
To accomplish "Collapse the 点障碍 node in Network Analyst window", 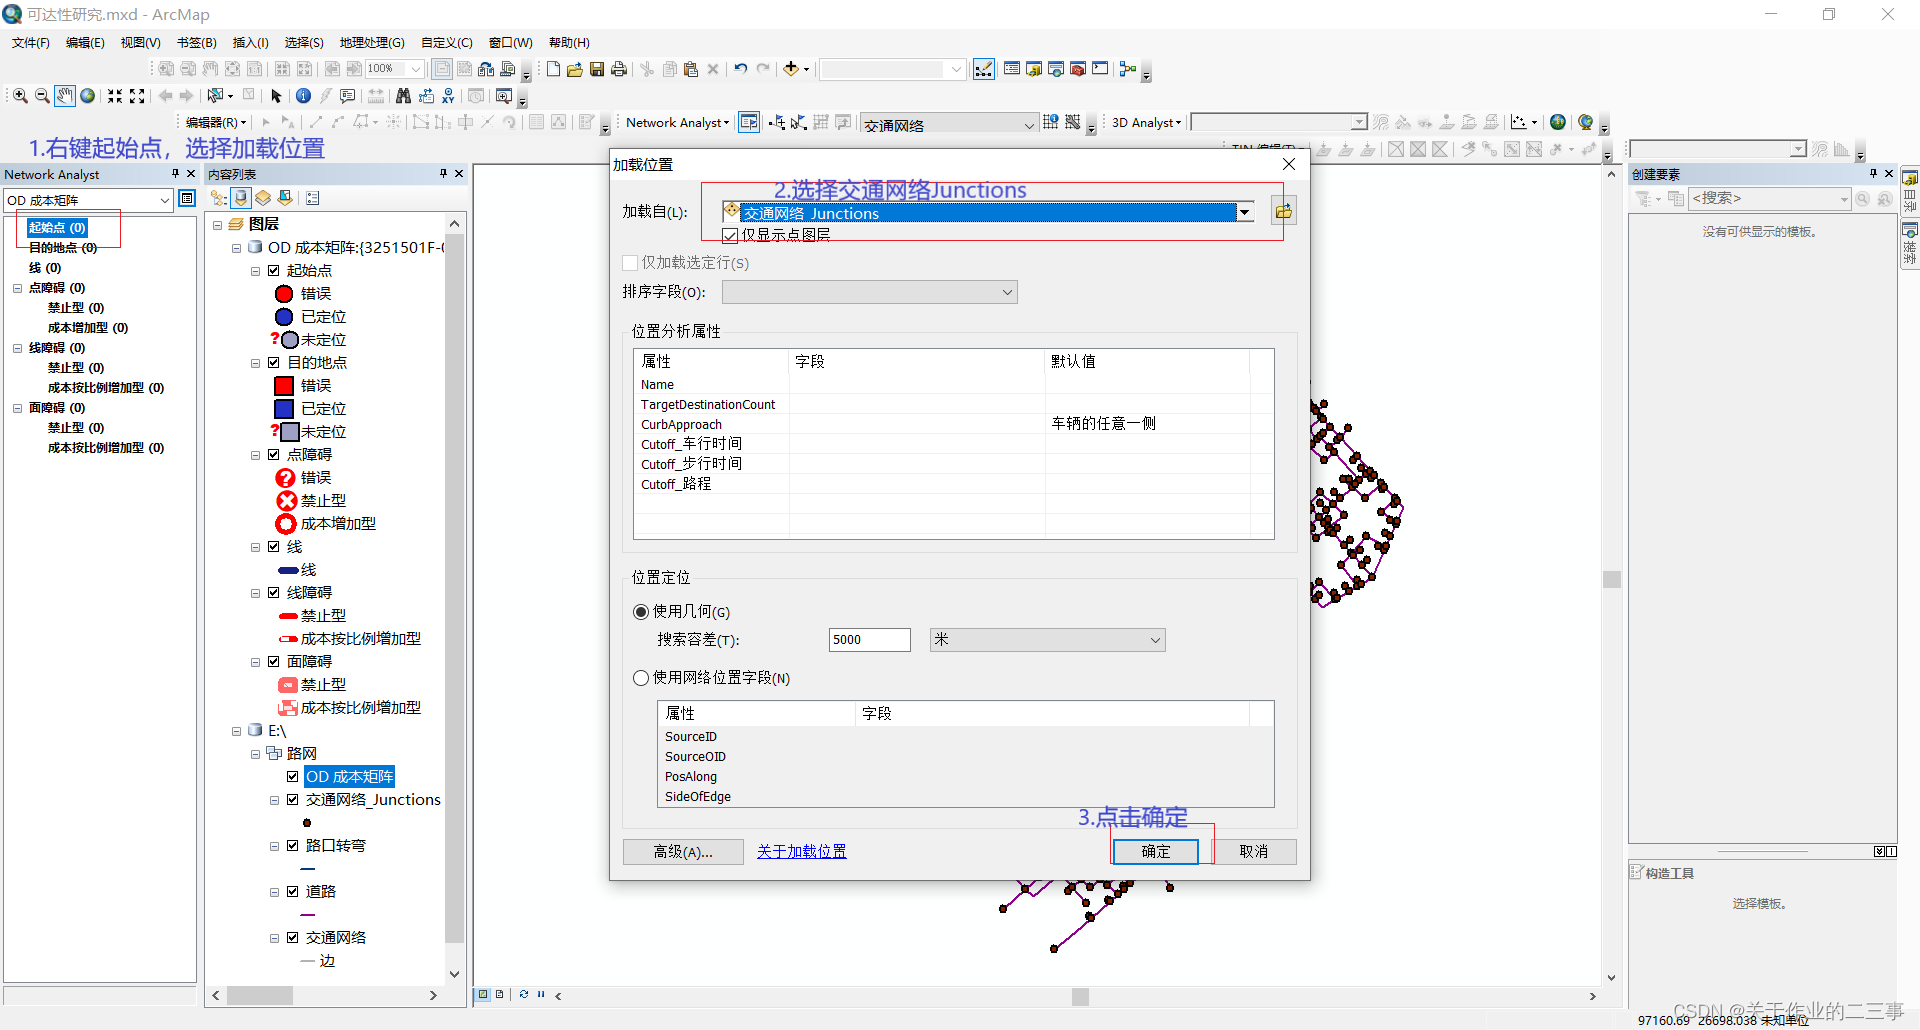I will (x=17, y=288).
